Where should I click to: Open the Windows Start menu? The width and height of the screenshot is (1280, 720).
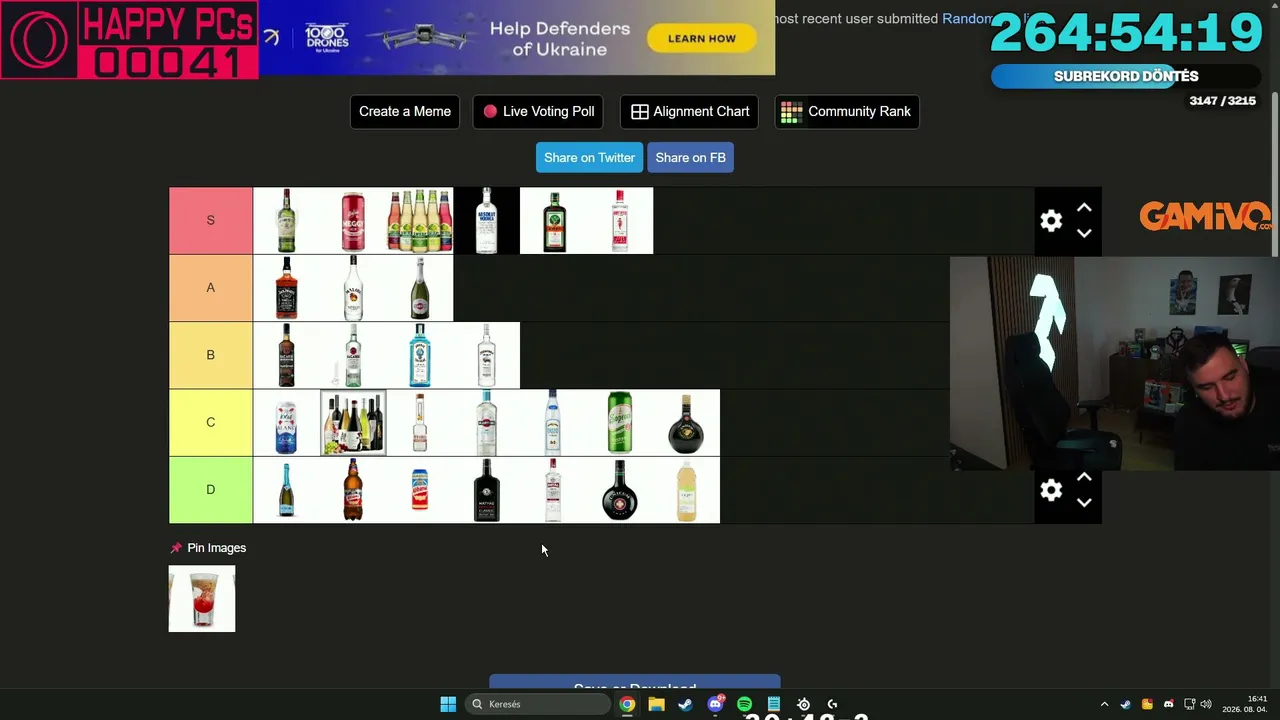click(448, 704)
